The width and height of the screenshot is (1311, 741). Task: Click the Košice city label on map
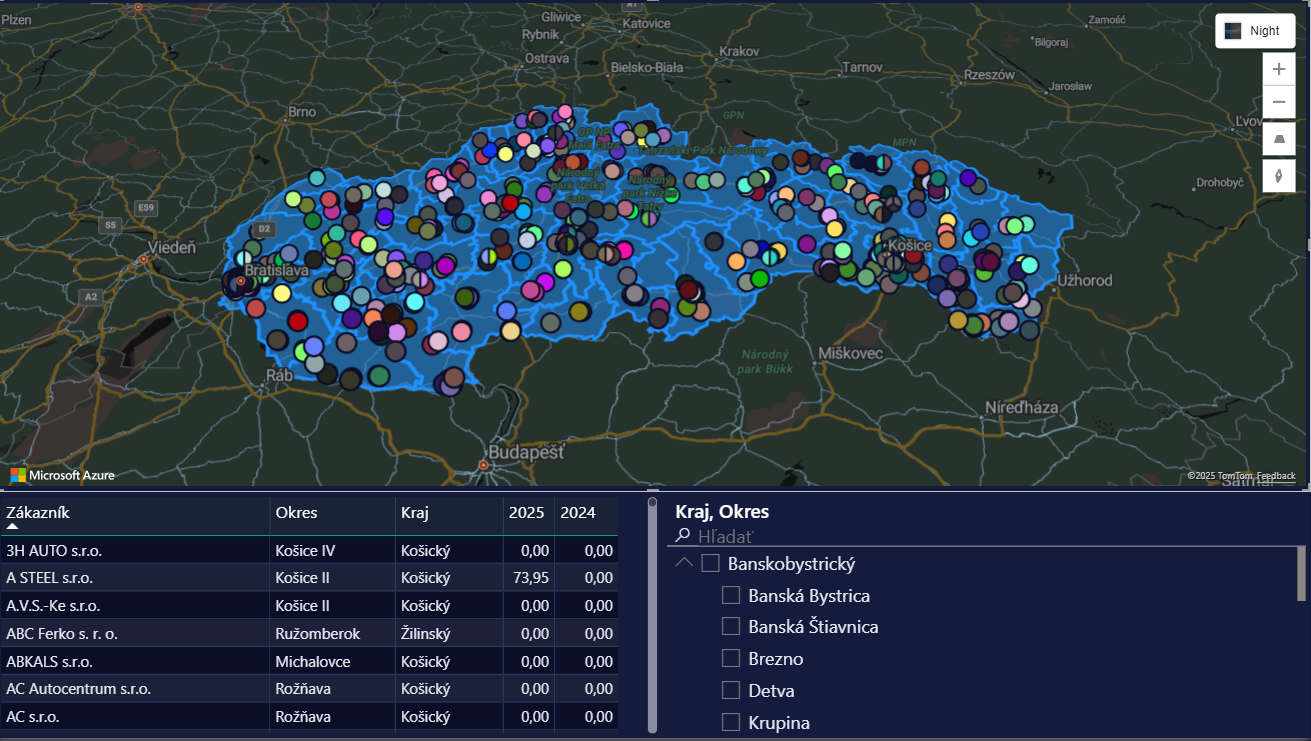[x=909, y=245]
